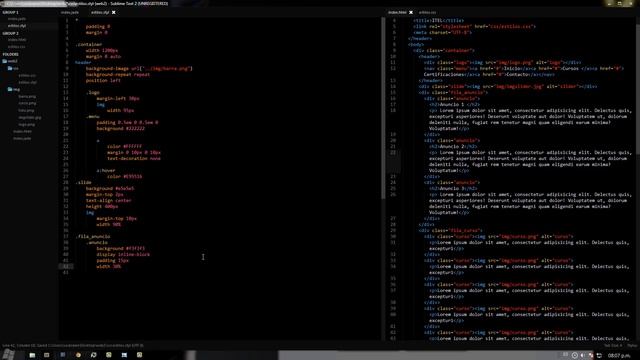This screenshot has width=640, height=360.
Task: Open logo.png in img folder
Action: coord(27,124)
